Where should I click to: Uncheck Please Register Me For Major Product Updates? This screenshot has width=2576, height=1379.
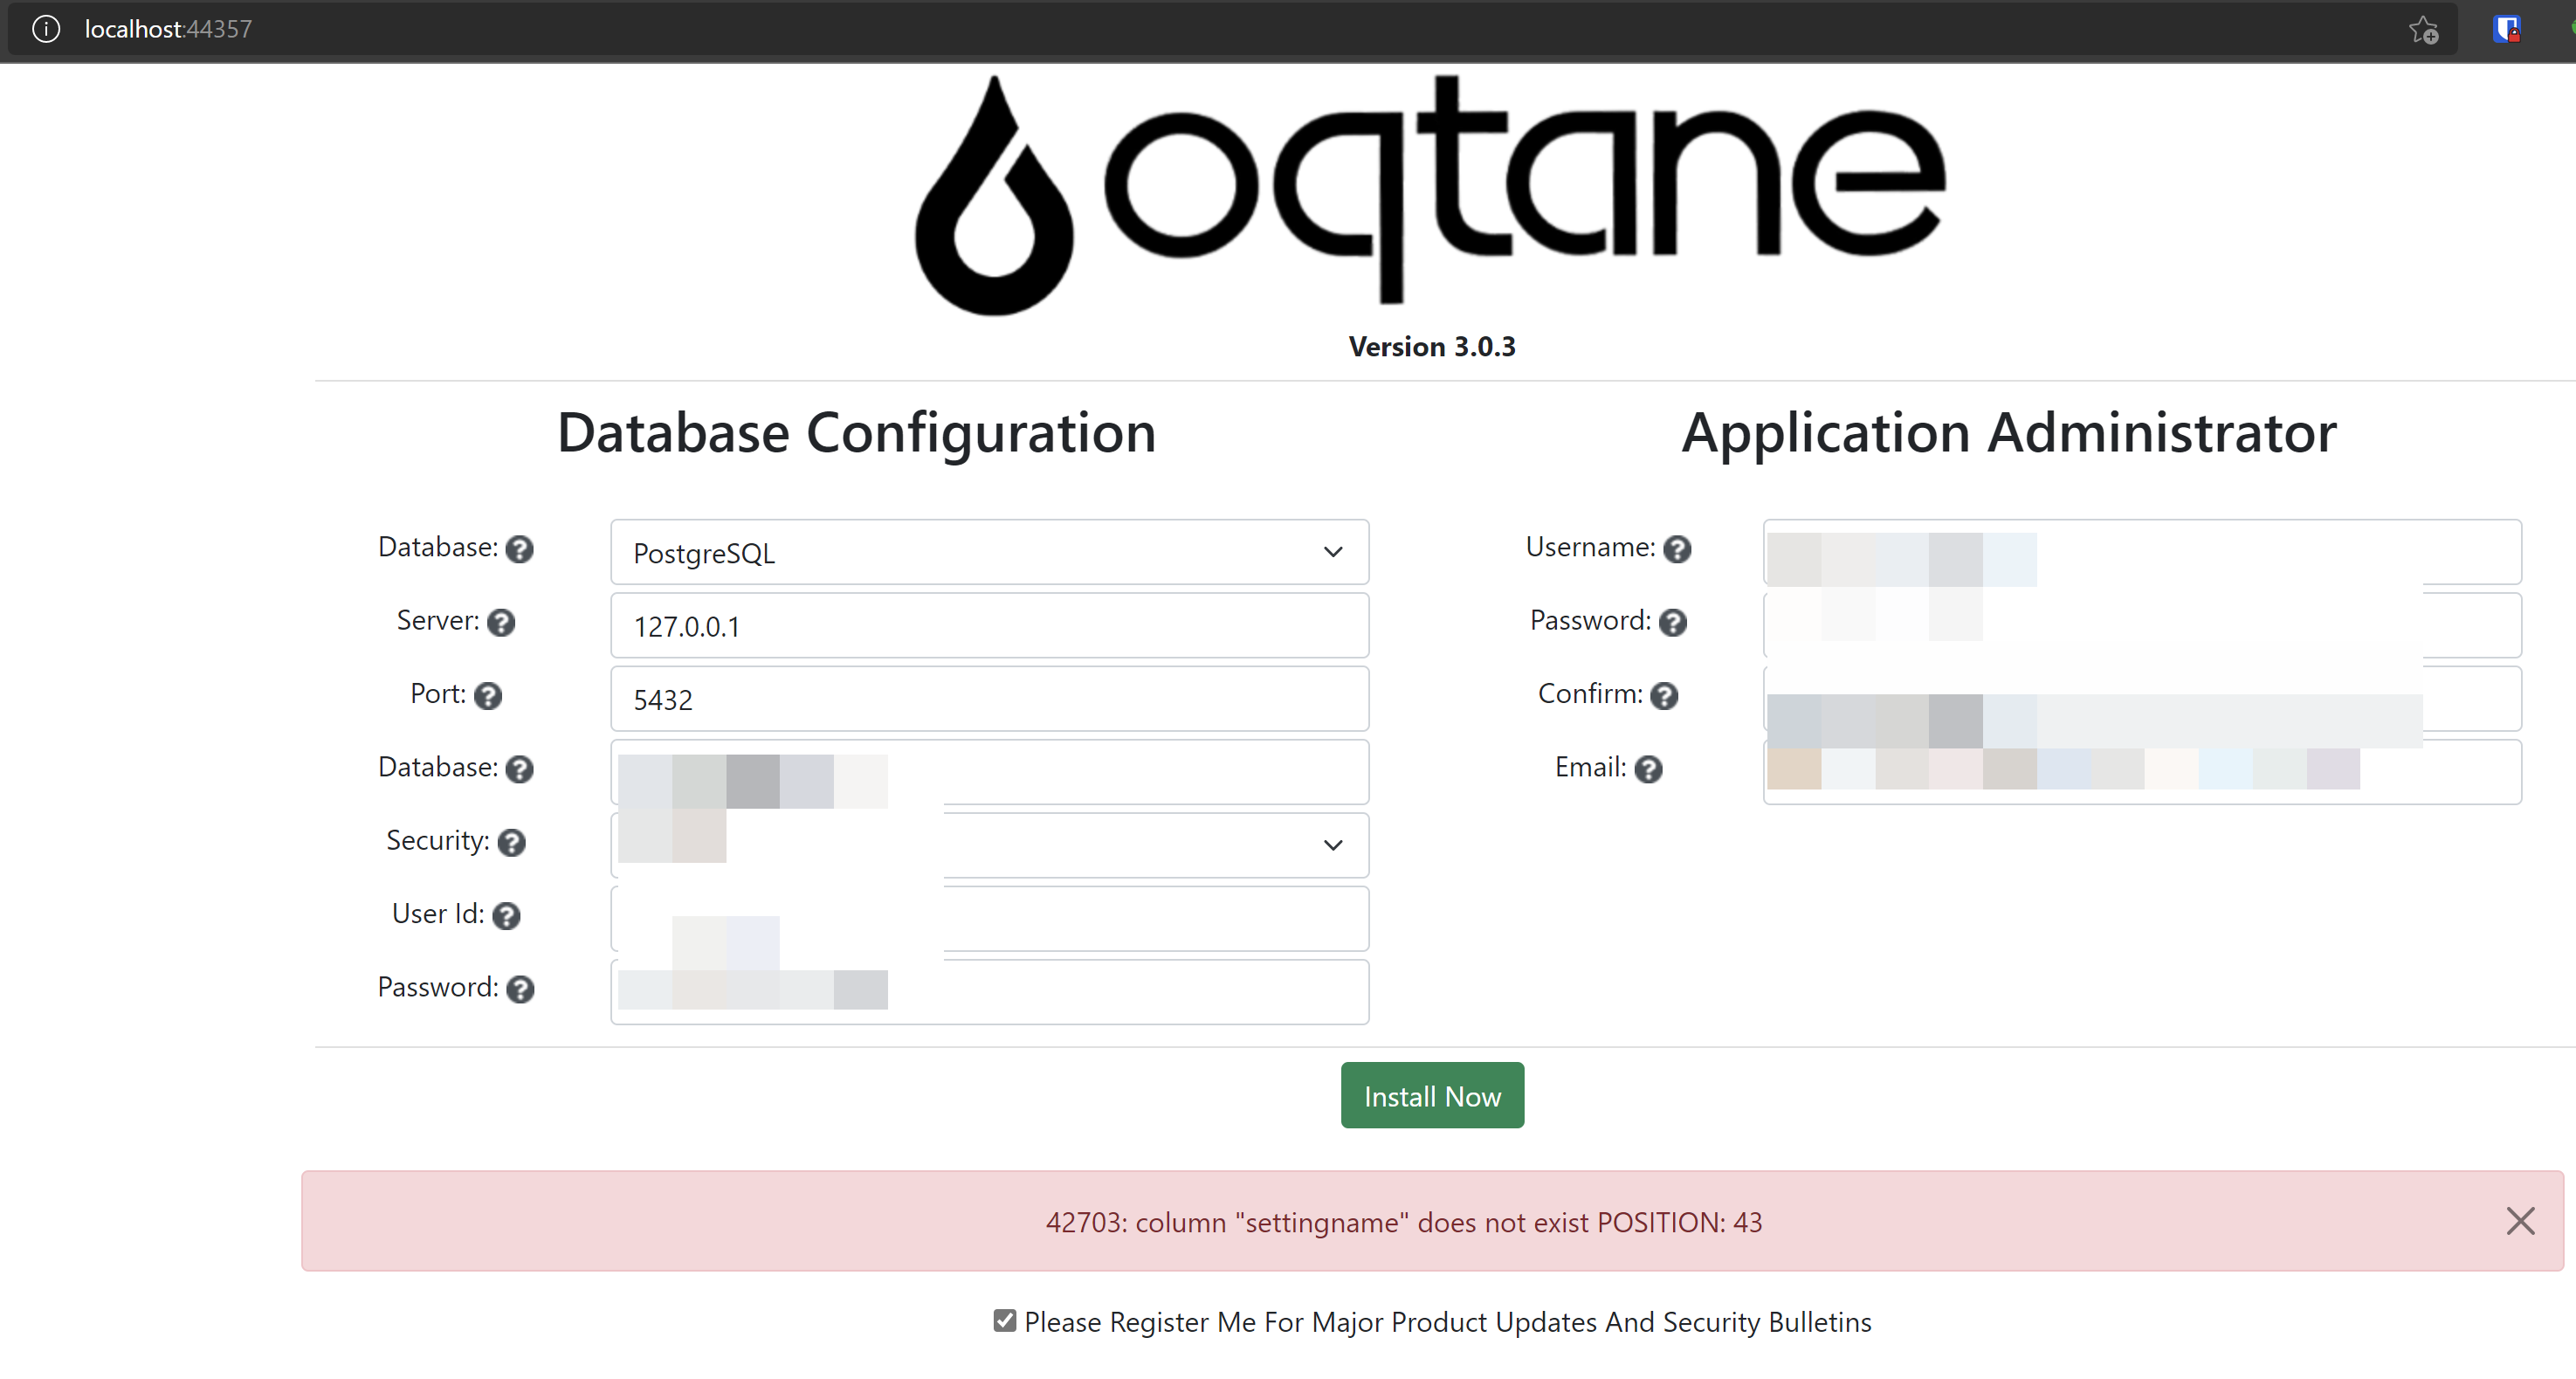(x=1003, y=1321)
